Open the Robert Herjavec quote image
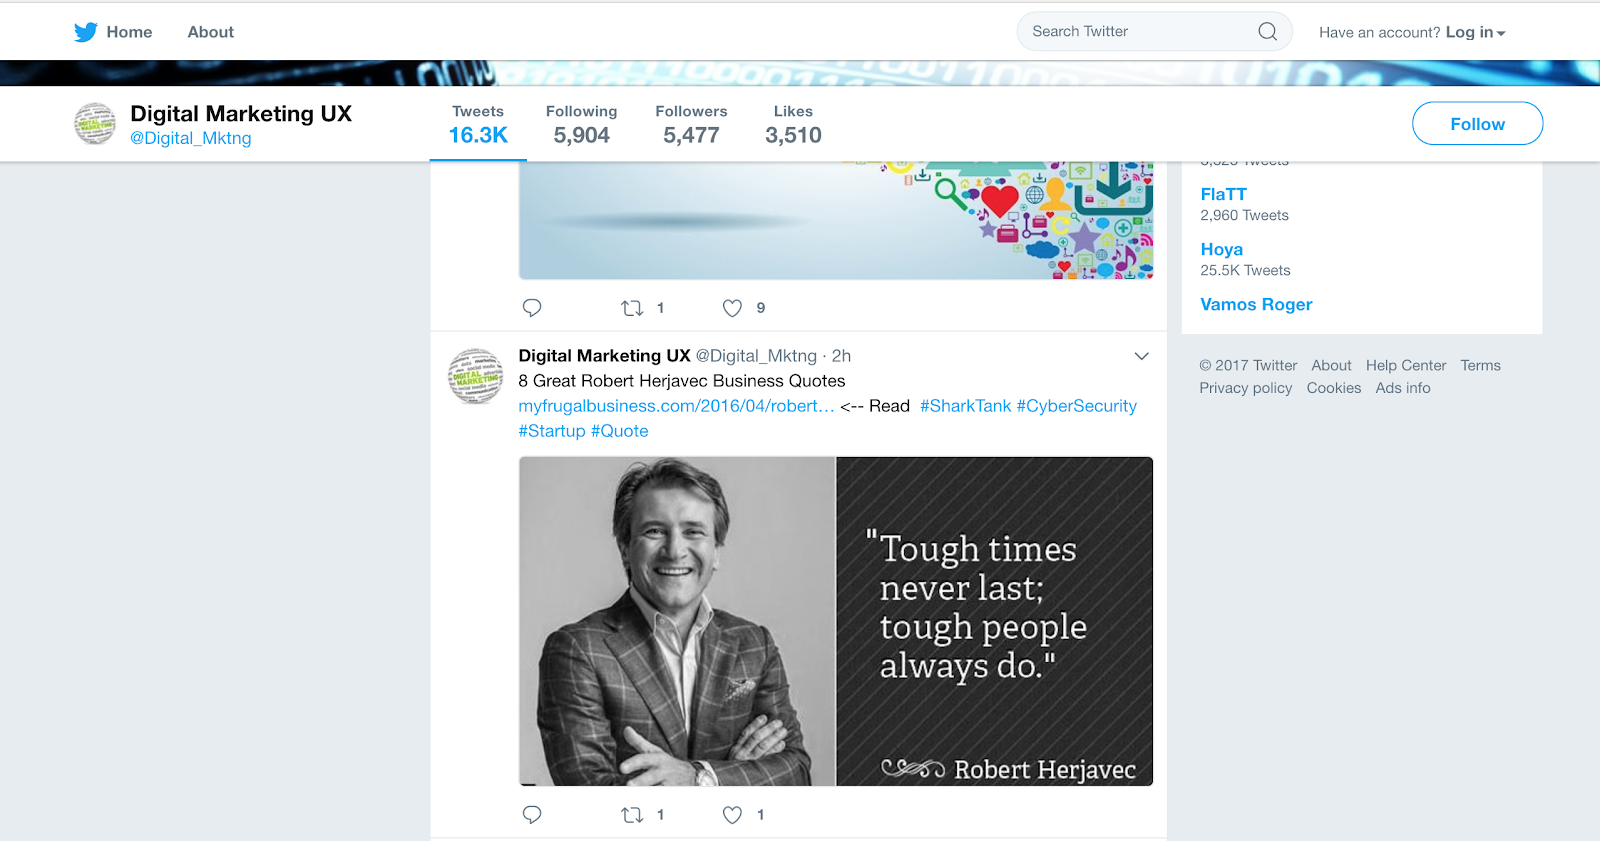Screen dimensions: 1600x841 [x=836, y=621]
